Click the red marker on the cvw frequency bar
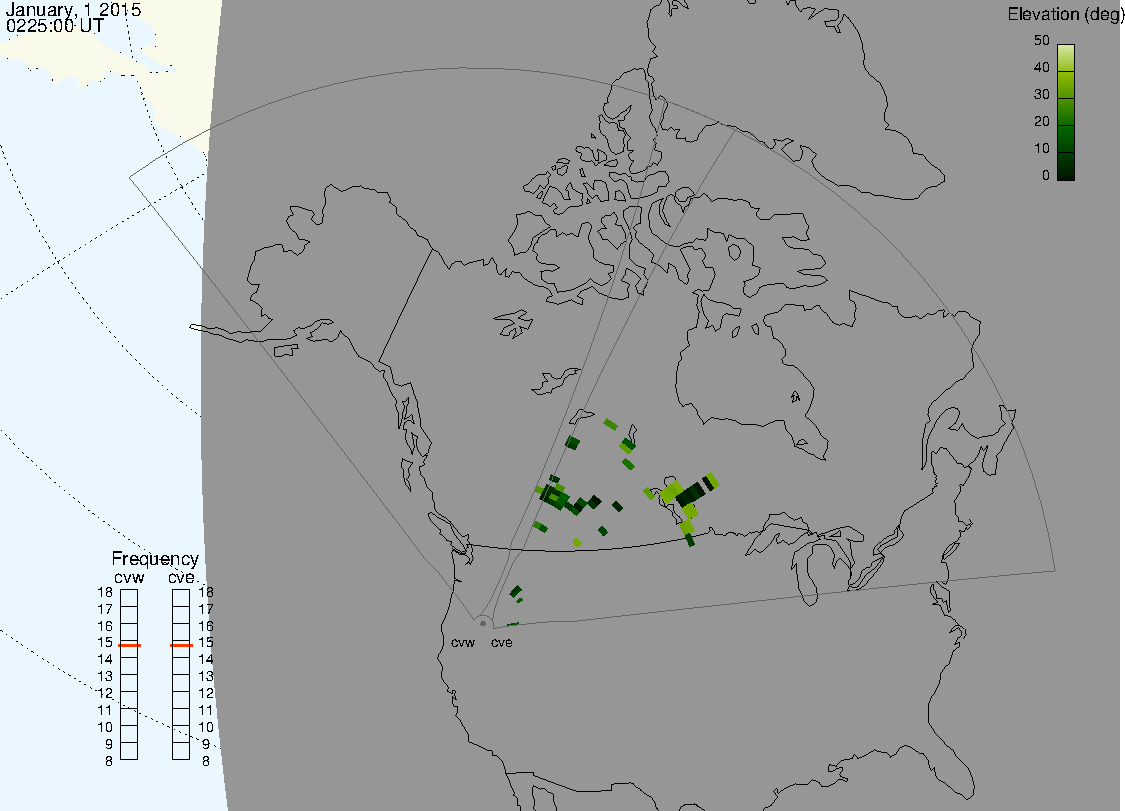Viewport: 1125px width, 811px height. coord(129,645)
